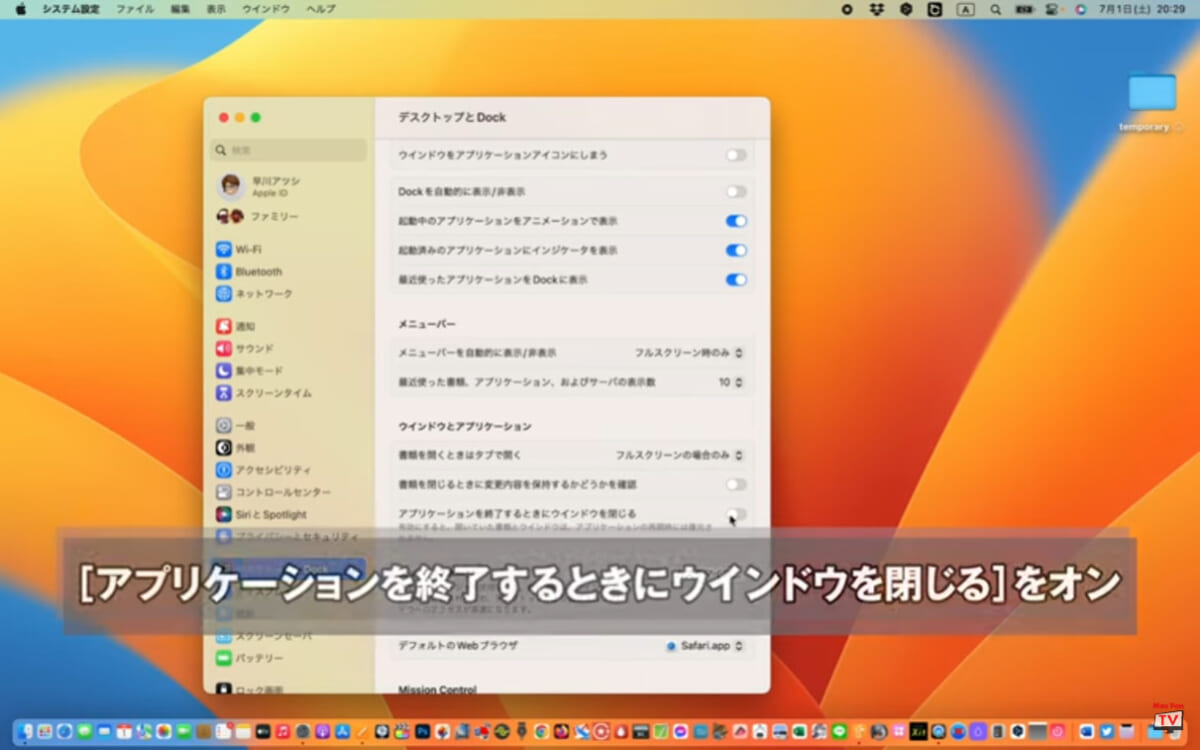Enable Dockを自動的に表示/非表示
This screenshot has width=1200, height=750.
(736, 191)
